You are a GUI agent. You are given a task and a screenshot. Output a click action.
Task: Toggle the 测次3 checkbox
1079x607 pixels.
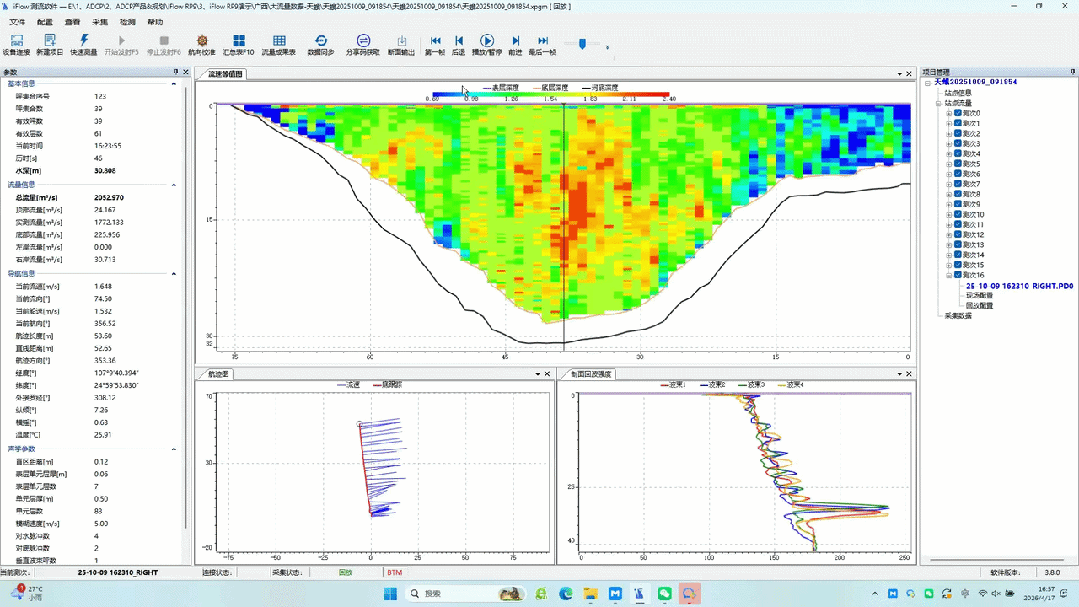point(958,143)
